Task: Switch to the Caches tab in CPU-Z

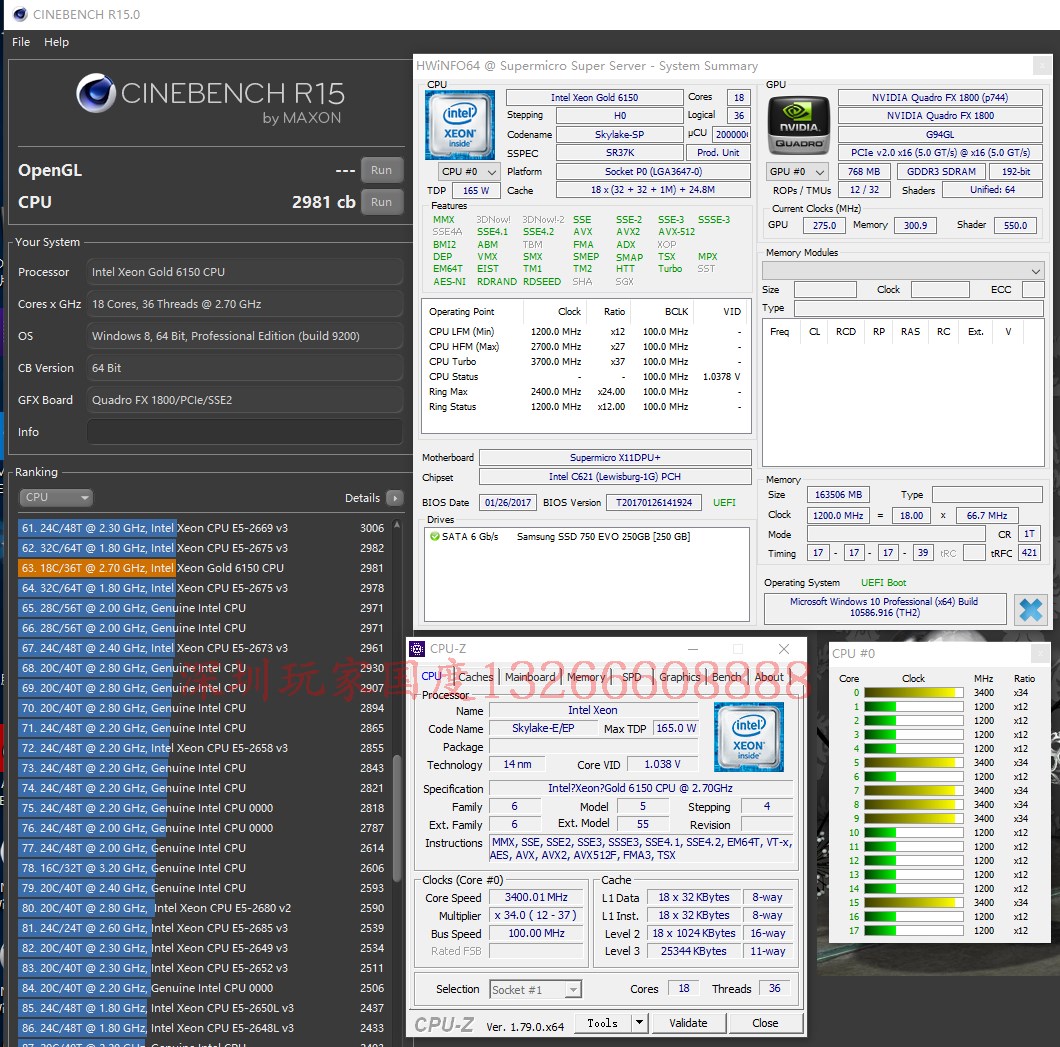Action: pos(475,677)
